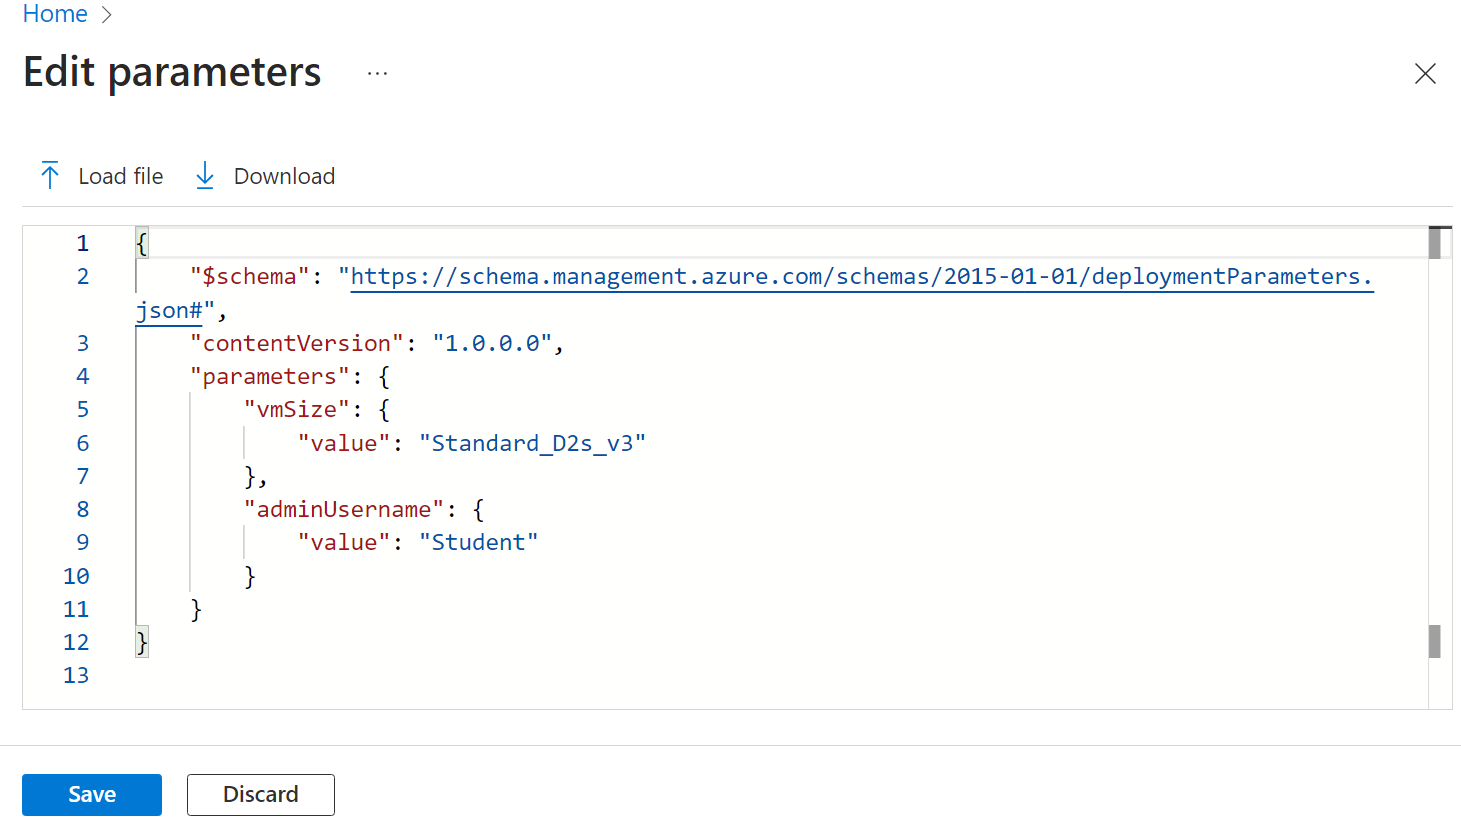Click the "vmSize" key in editor
Screen dimensions: 1461x822
coord(296,410)
